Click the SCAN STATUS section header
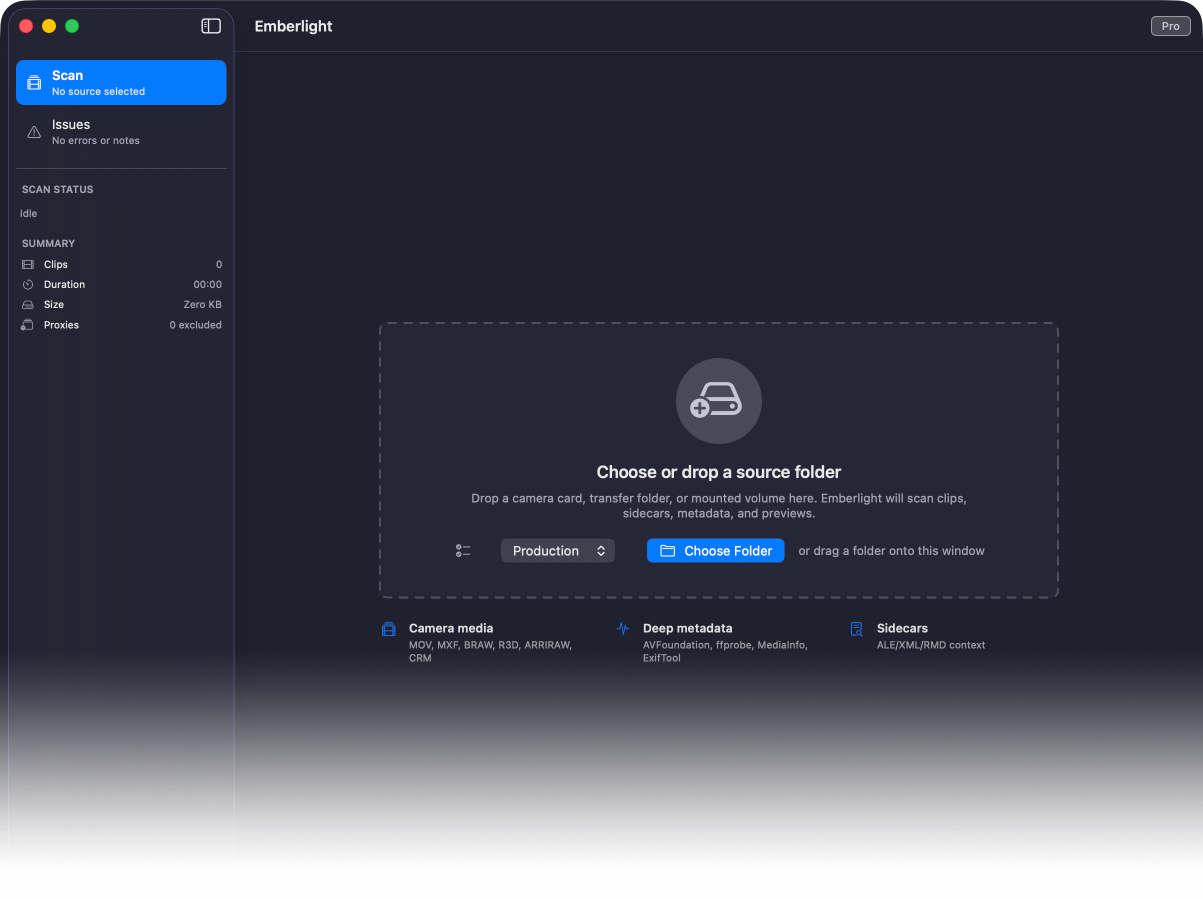The height and width of the screenshot is (899, 1203). point(58,189)
